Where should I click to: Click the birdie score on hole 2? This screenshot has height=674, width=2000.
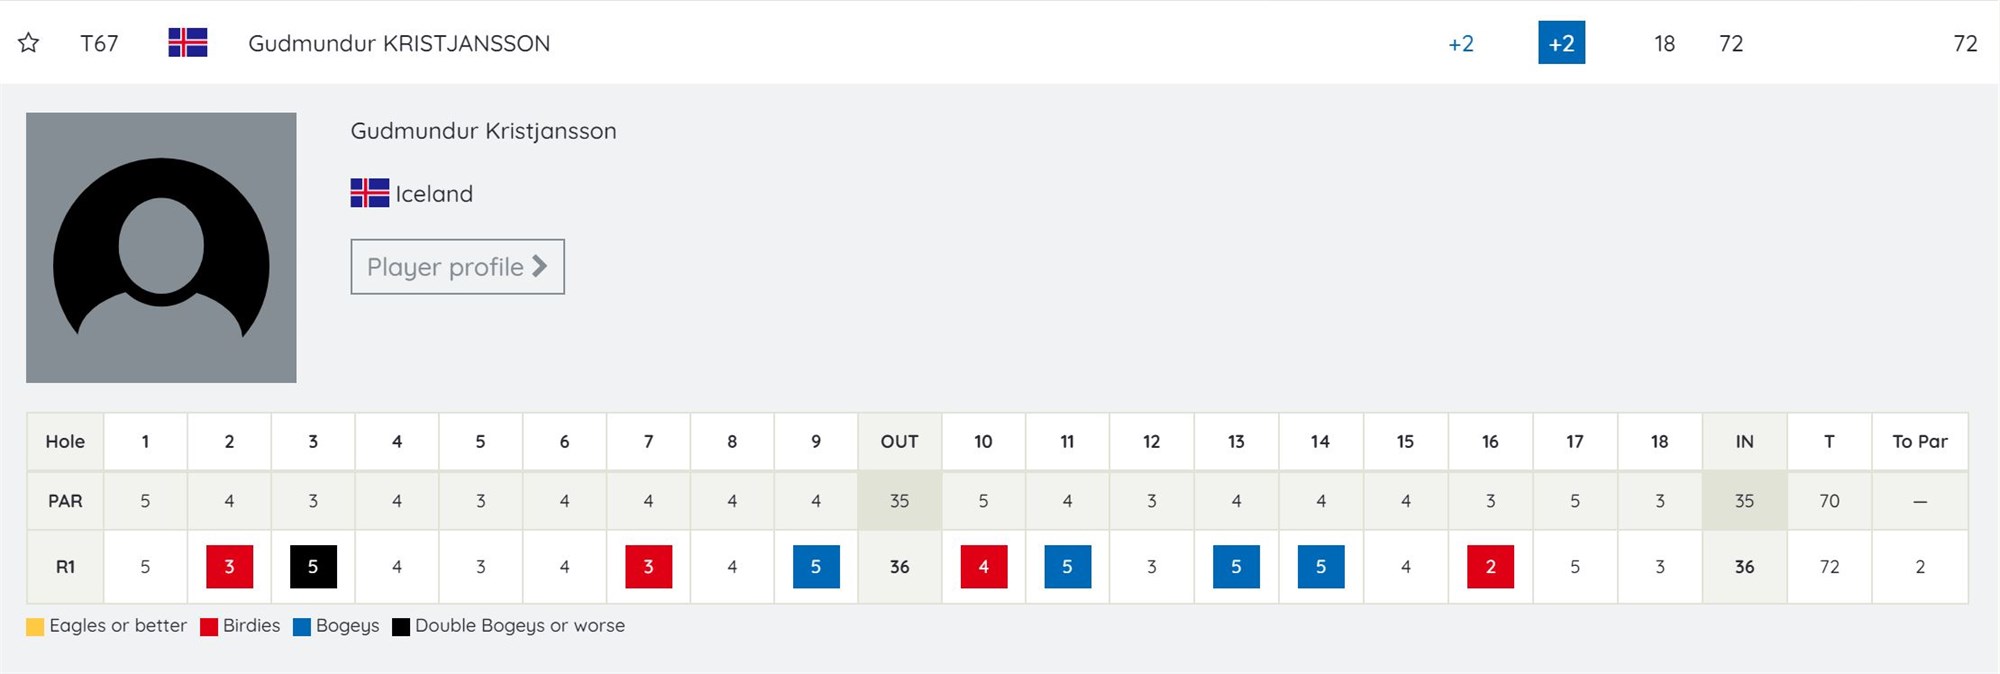click(229, 567)
